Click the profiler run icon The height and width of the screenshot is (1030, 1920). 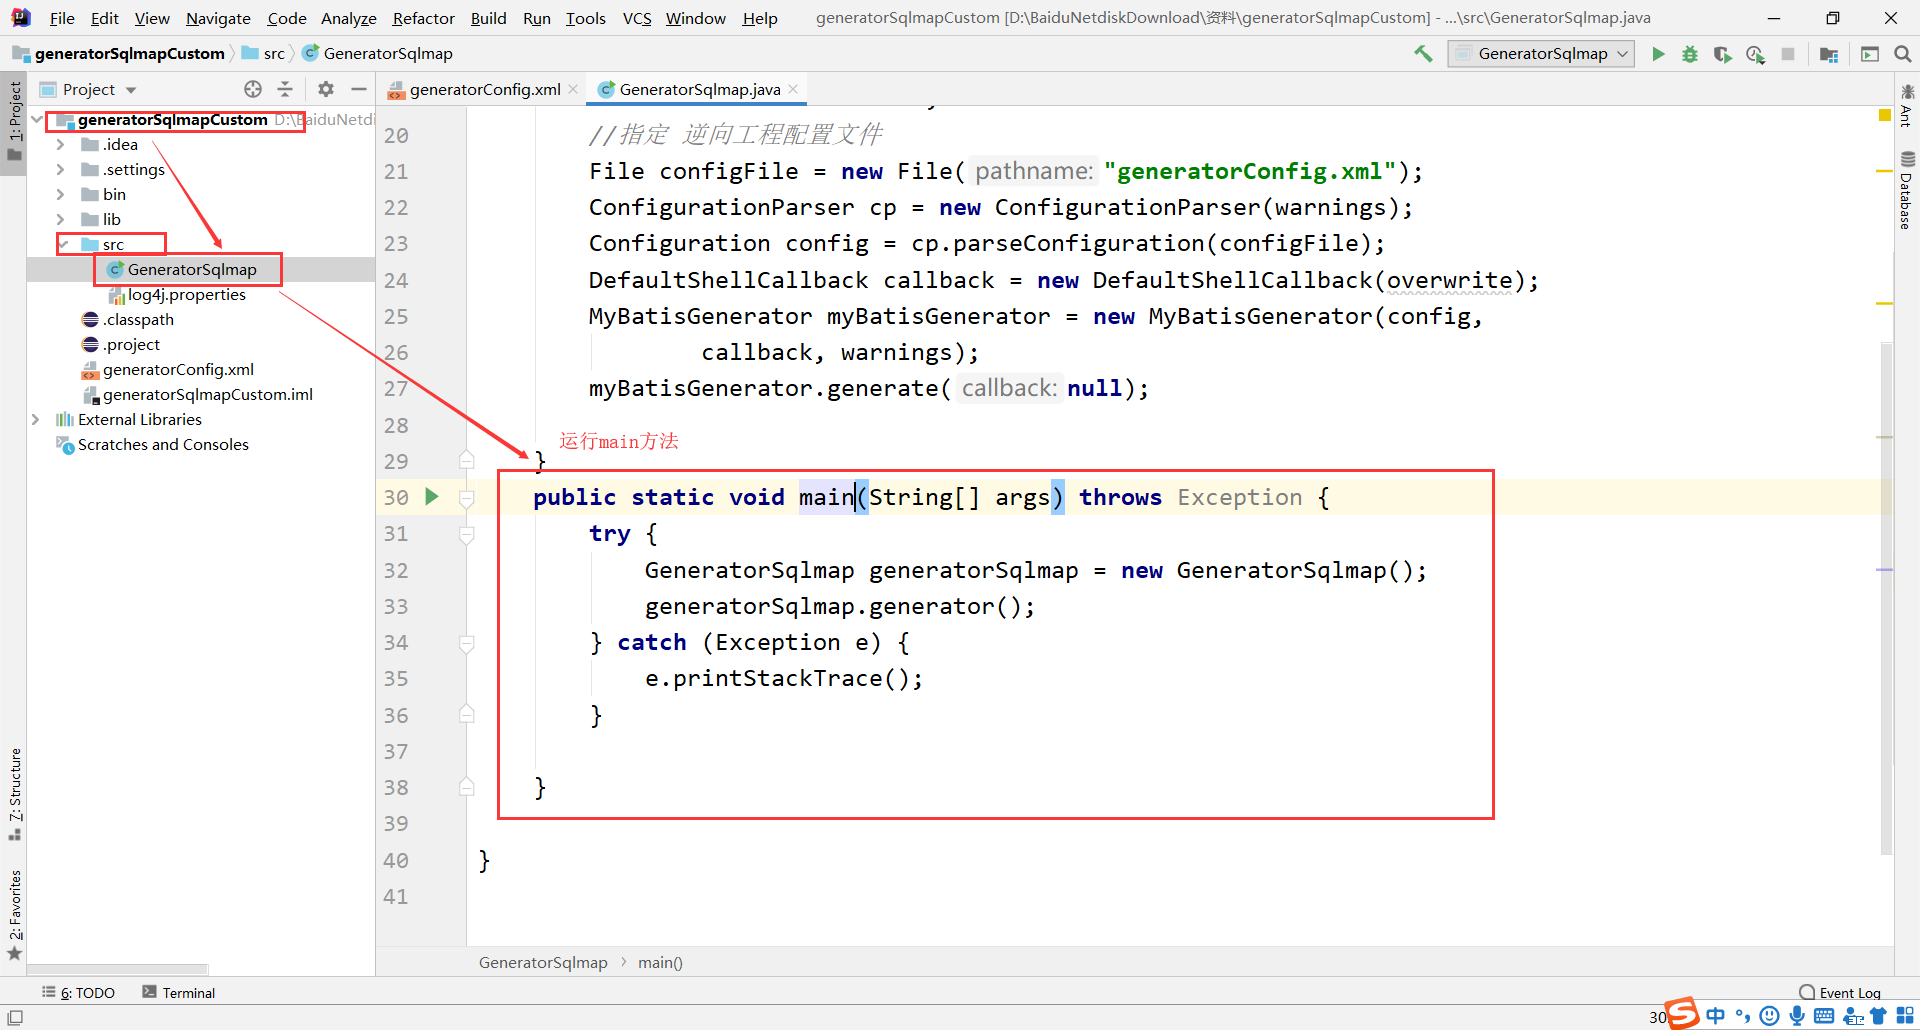(x=1755, y=54)
